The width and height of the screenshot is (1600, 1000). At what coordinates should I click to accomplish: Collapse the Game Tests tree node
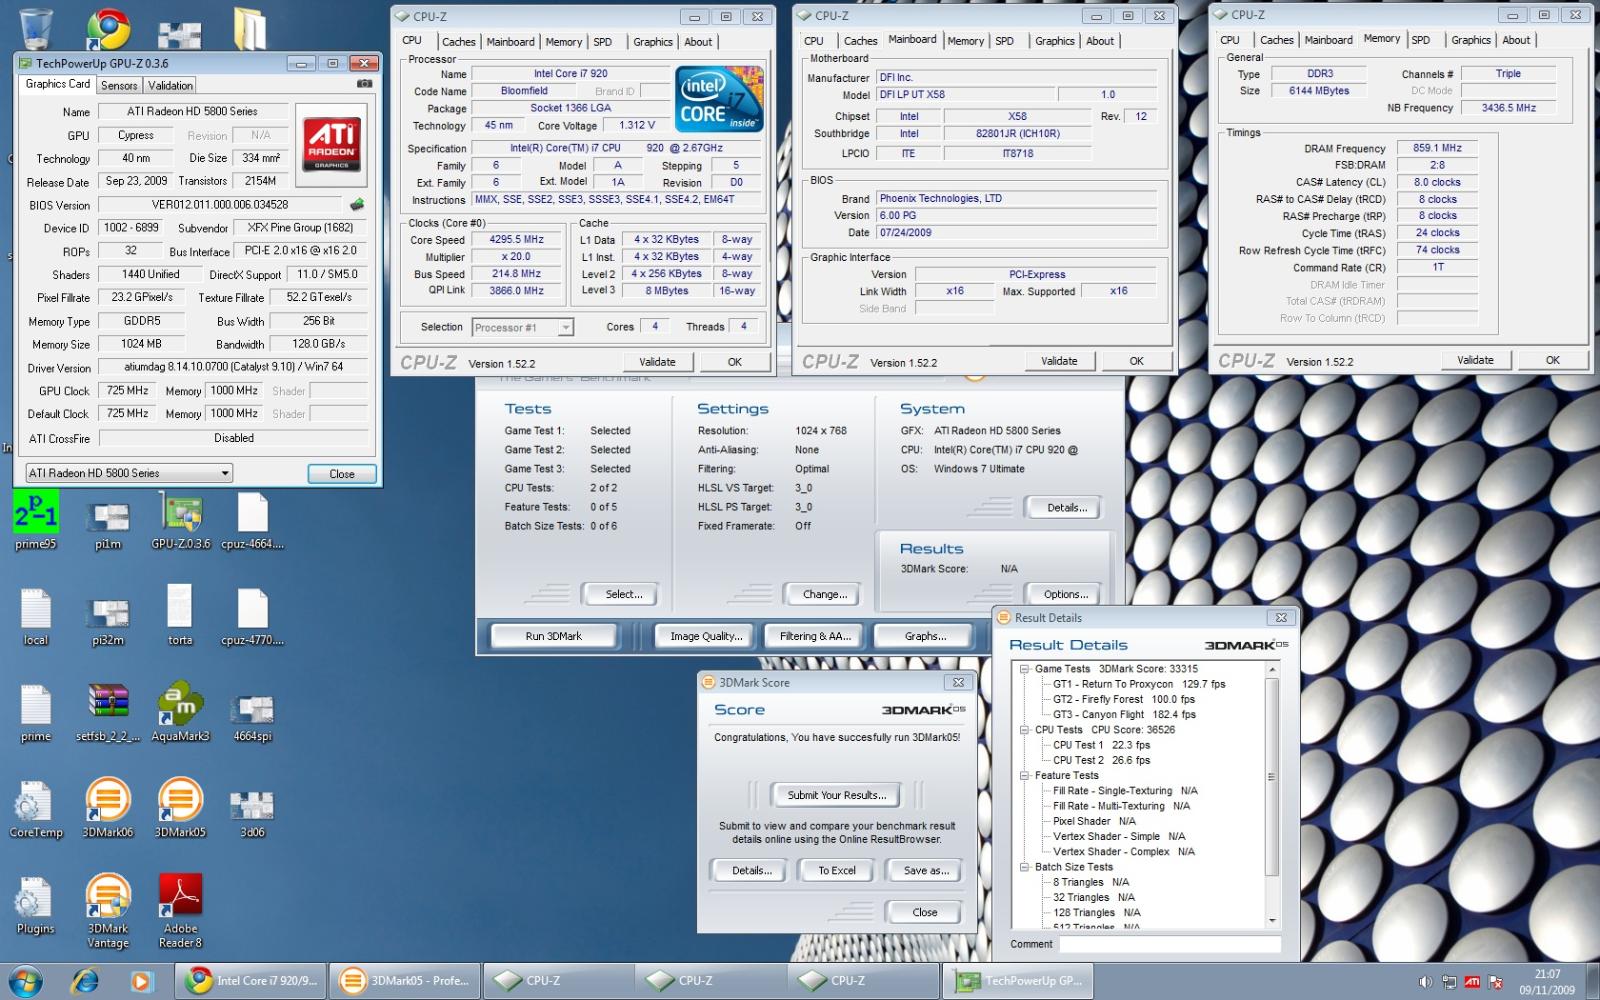(x=1025, y=669)
